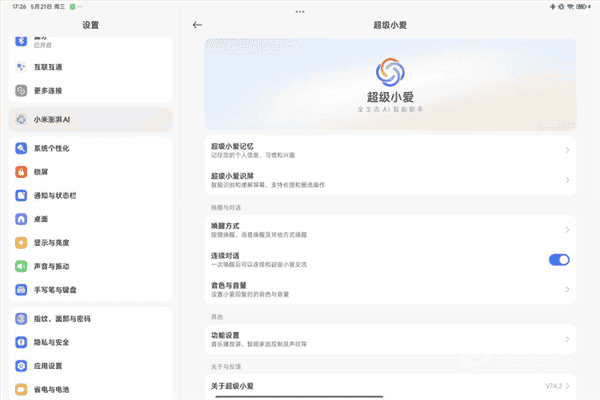Expand 超级小爱识屏 using its chevron
Image resolution: width=600 pixels, height=400 pixels.
click(x=567, y=180)
